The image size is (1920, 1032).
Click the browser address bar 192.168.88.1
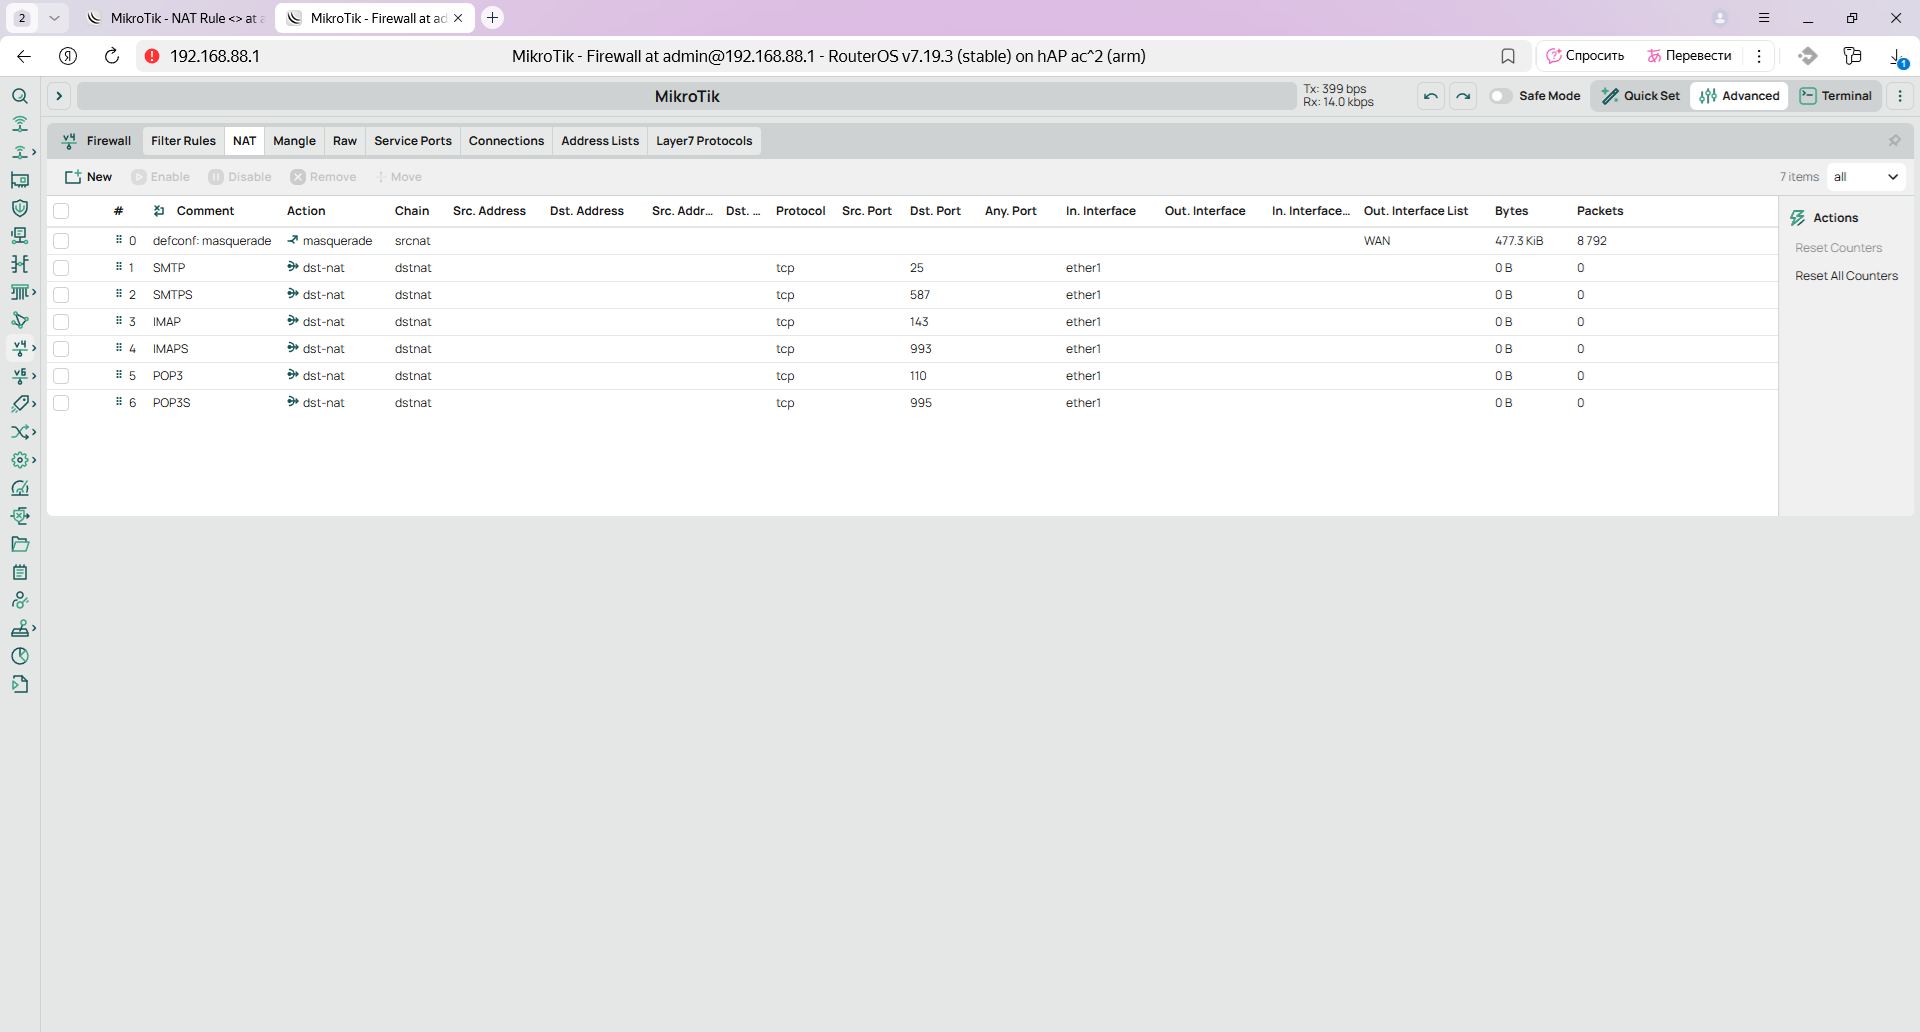214,56
